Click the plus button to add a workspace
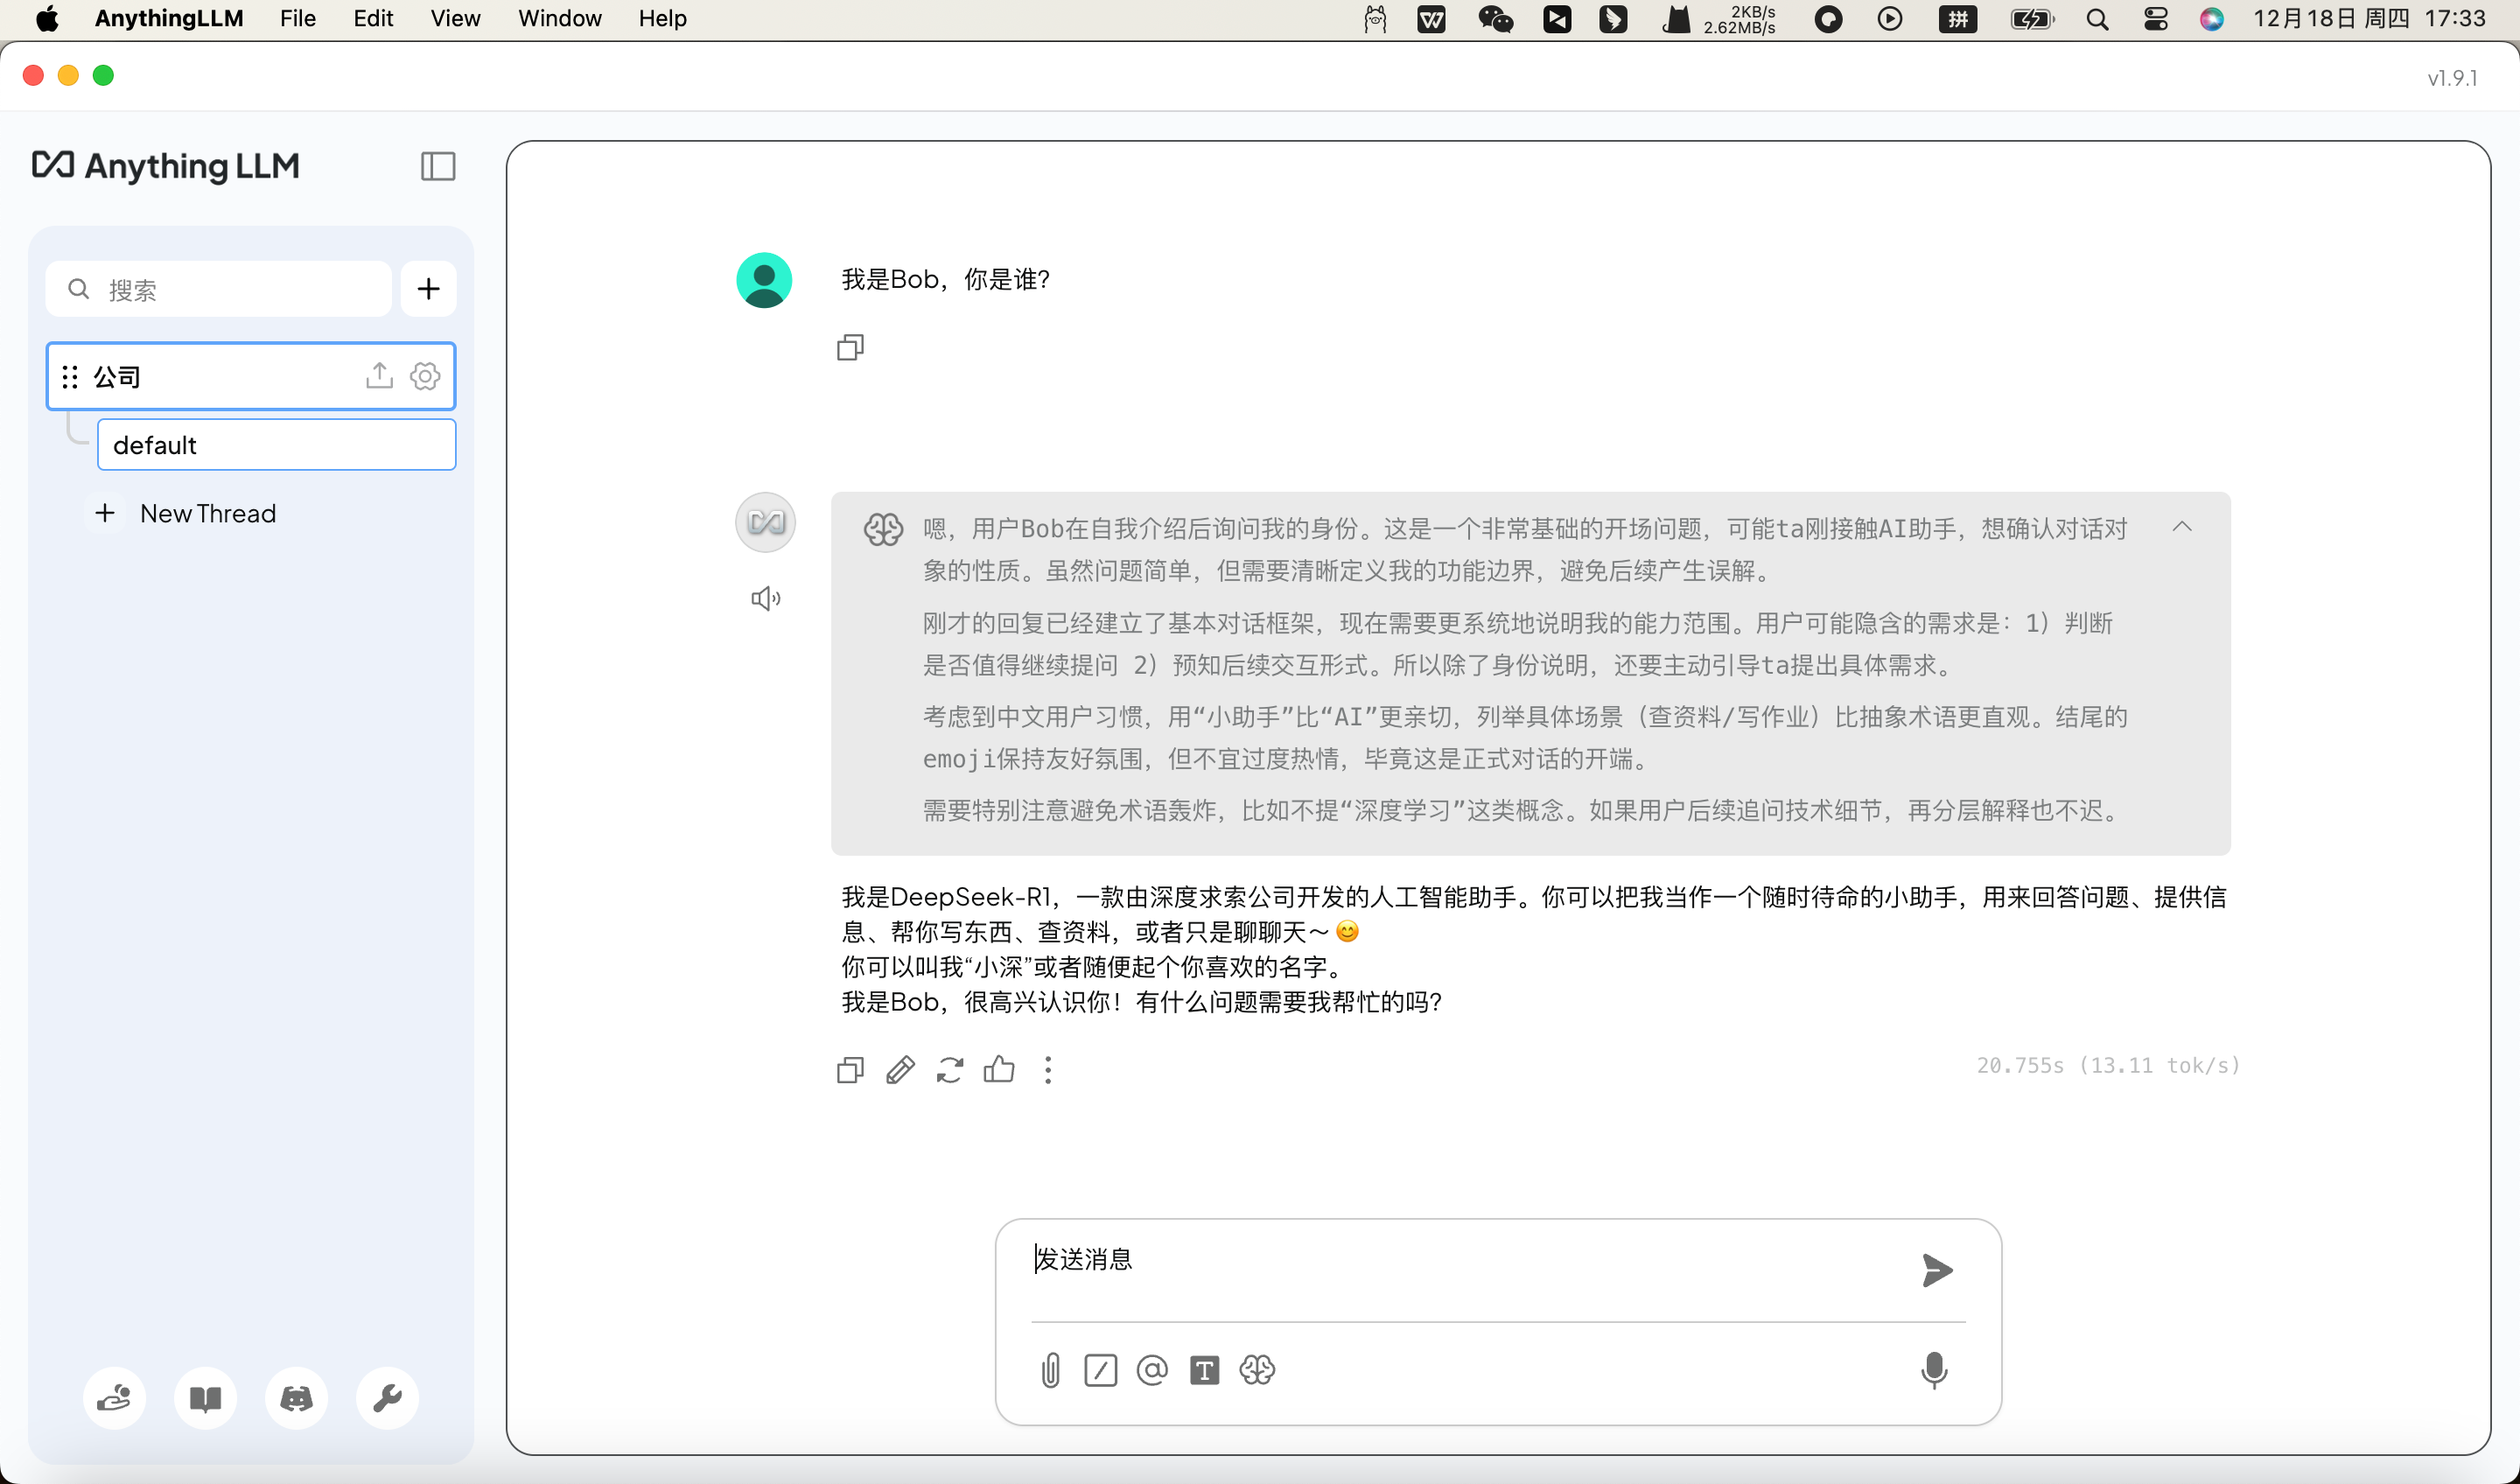The image size is (2520, 1484). 428,289
